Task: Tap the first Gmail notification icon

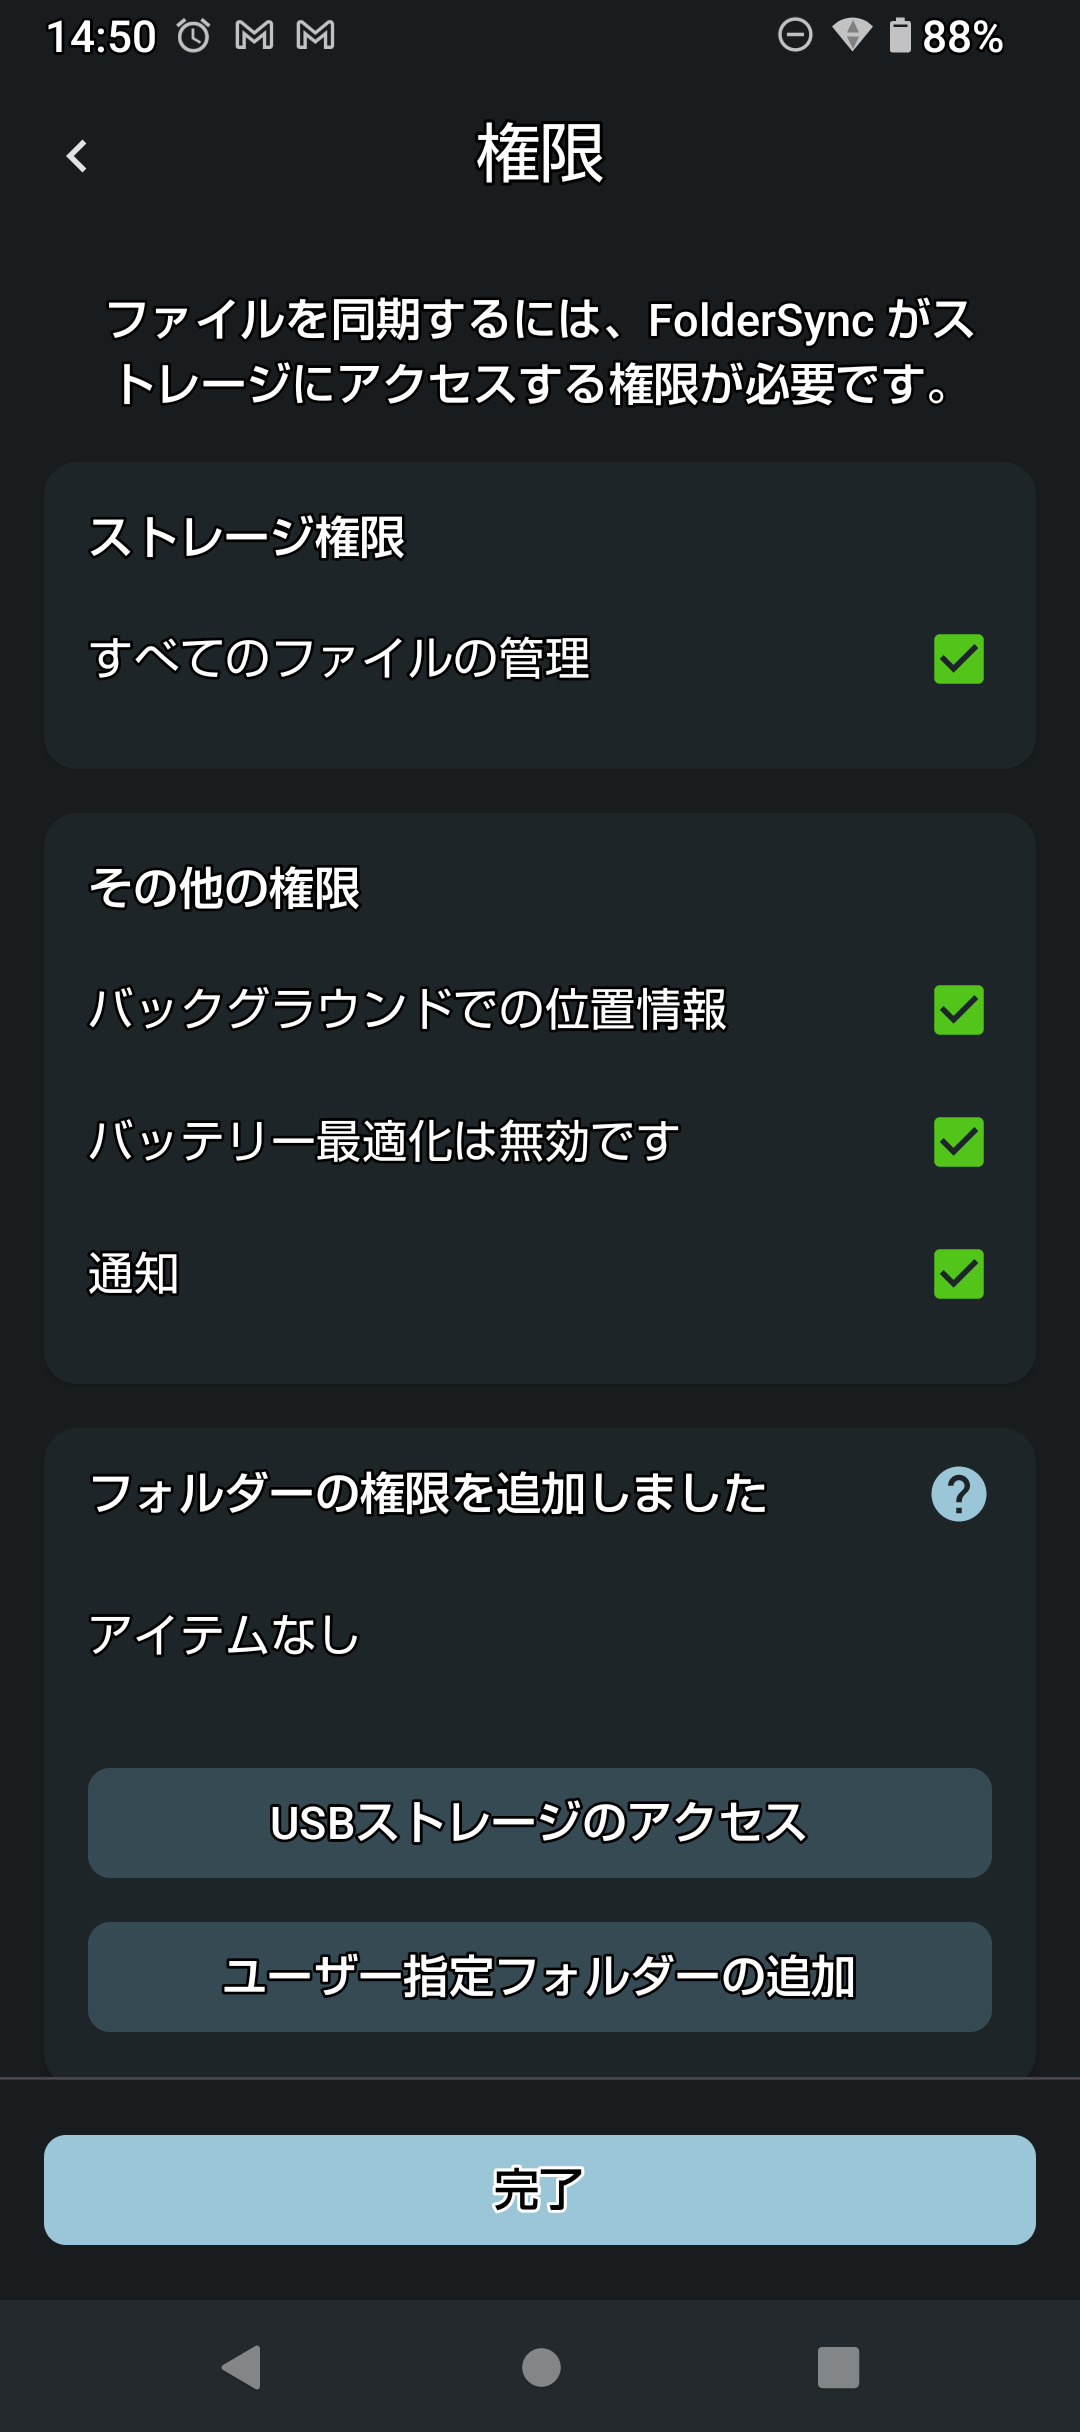Action: point(254,37)
